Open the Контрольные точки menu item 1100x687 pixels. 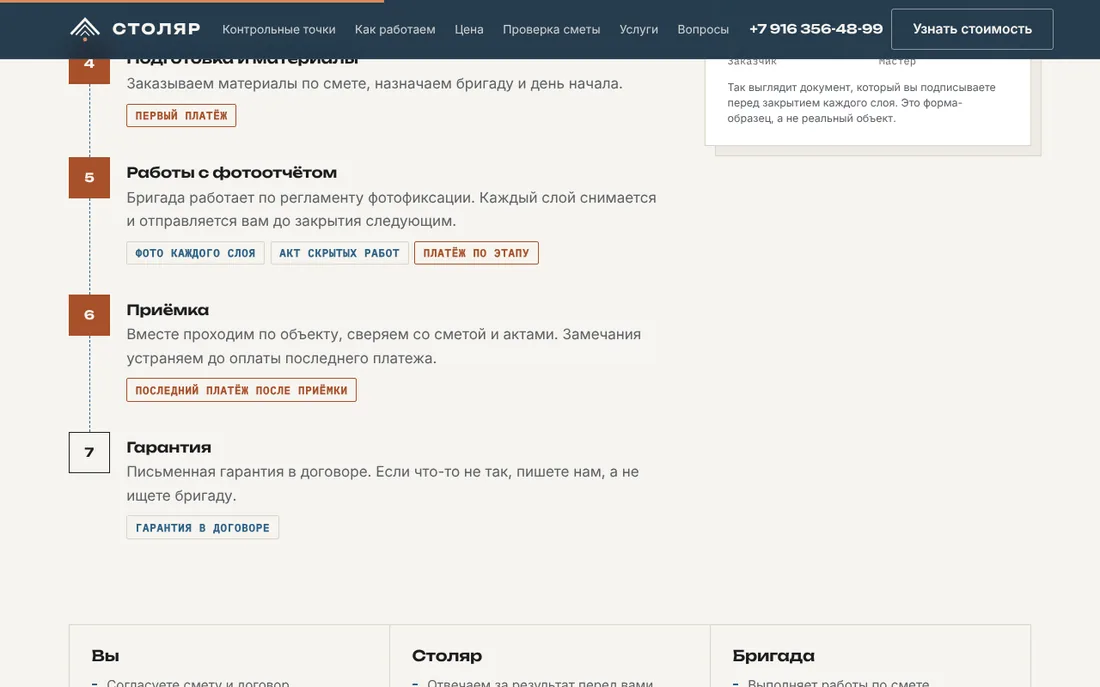tap(279, 29)
